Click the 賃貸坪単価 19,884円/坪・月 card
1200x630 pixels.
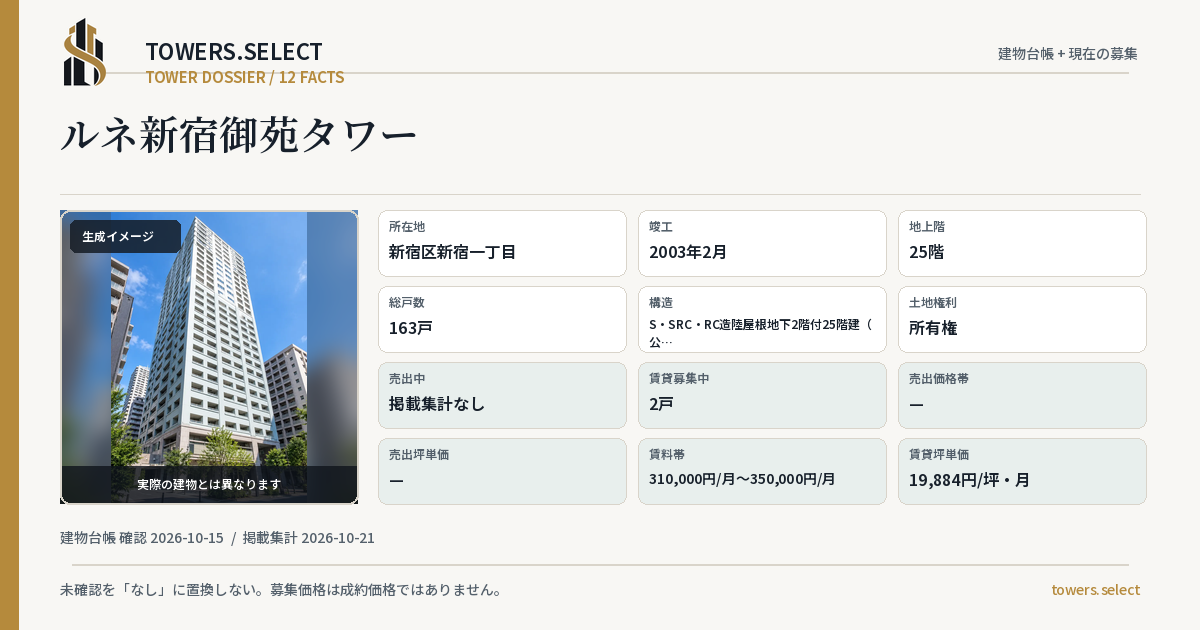point(1022,471)
